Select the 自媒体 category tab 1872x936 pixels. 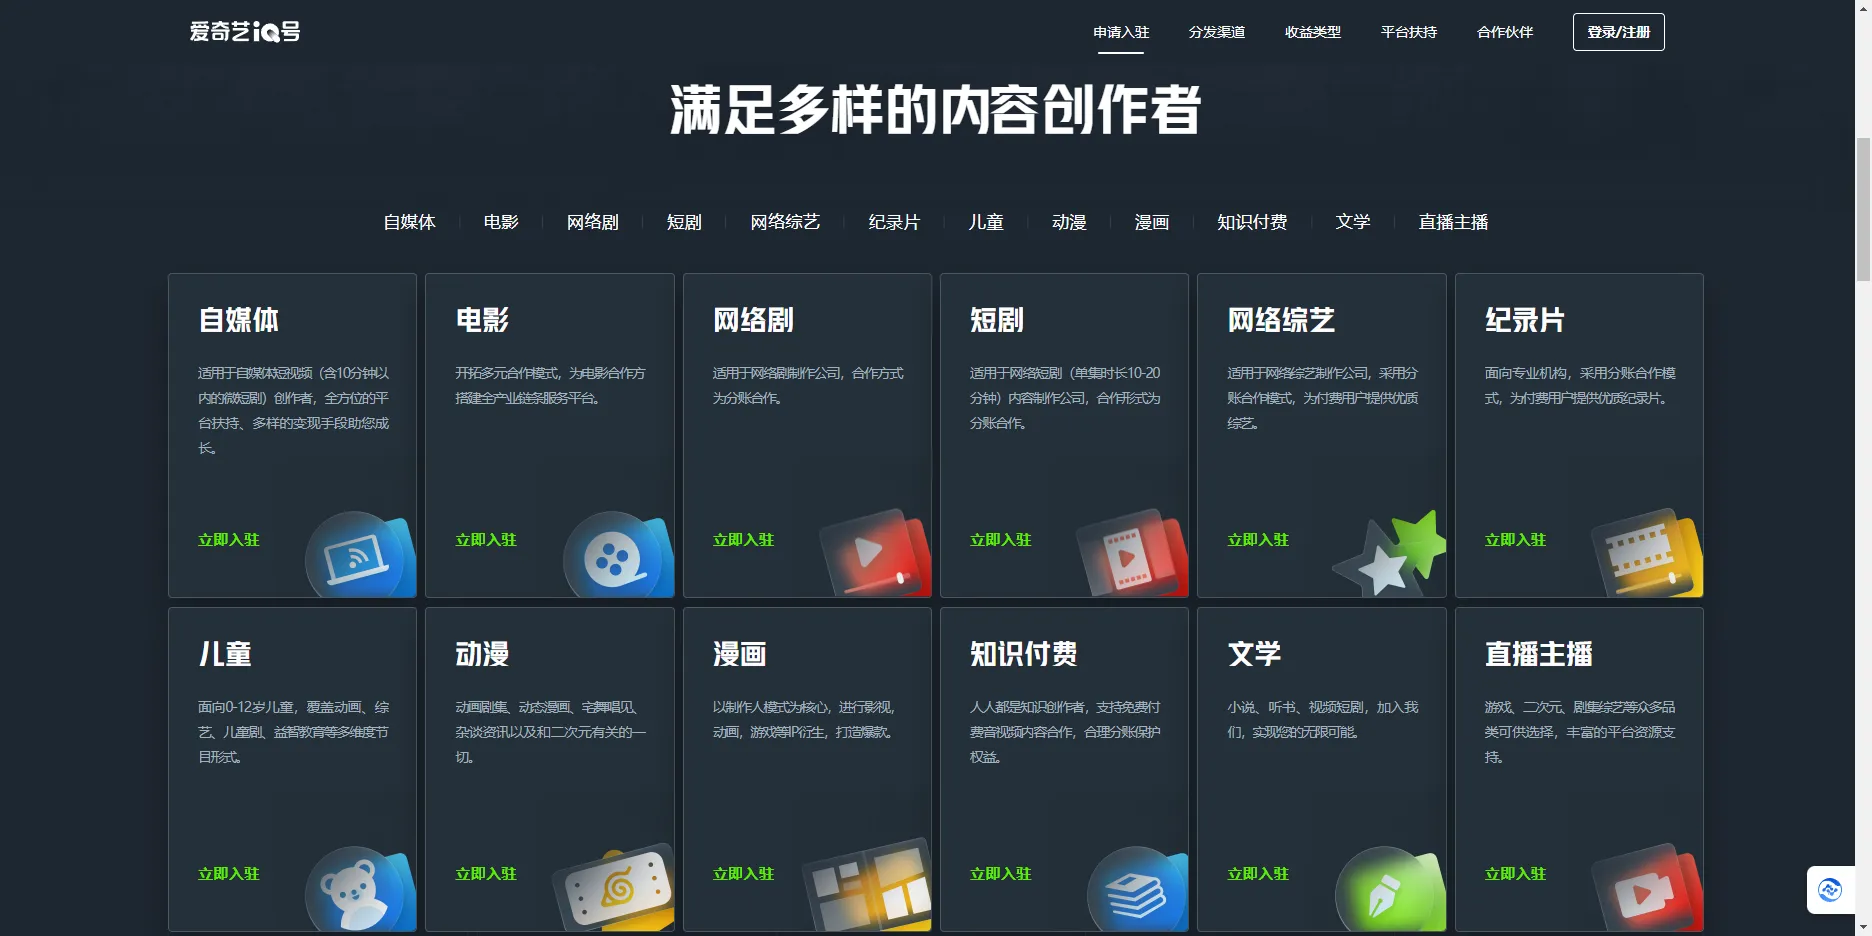410,222
